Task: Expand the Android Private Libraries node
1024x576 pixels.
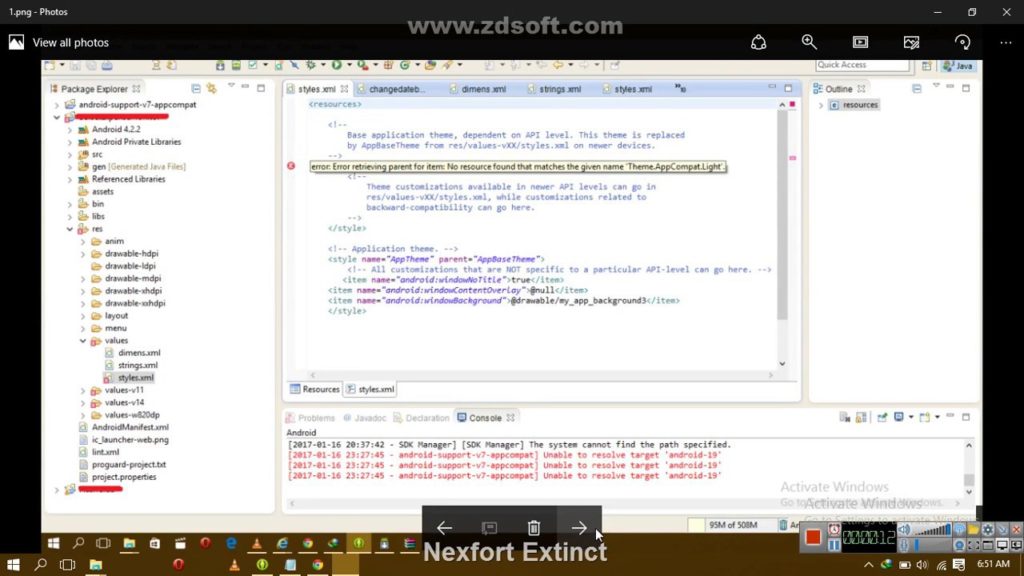Action: click(x=70, y=142)
